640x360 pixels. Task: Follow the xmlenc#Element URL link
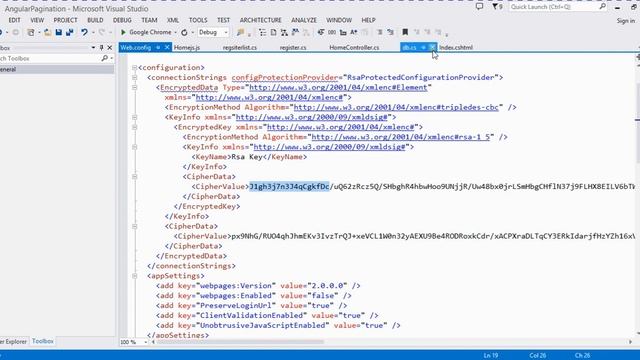point(338,87)
